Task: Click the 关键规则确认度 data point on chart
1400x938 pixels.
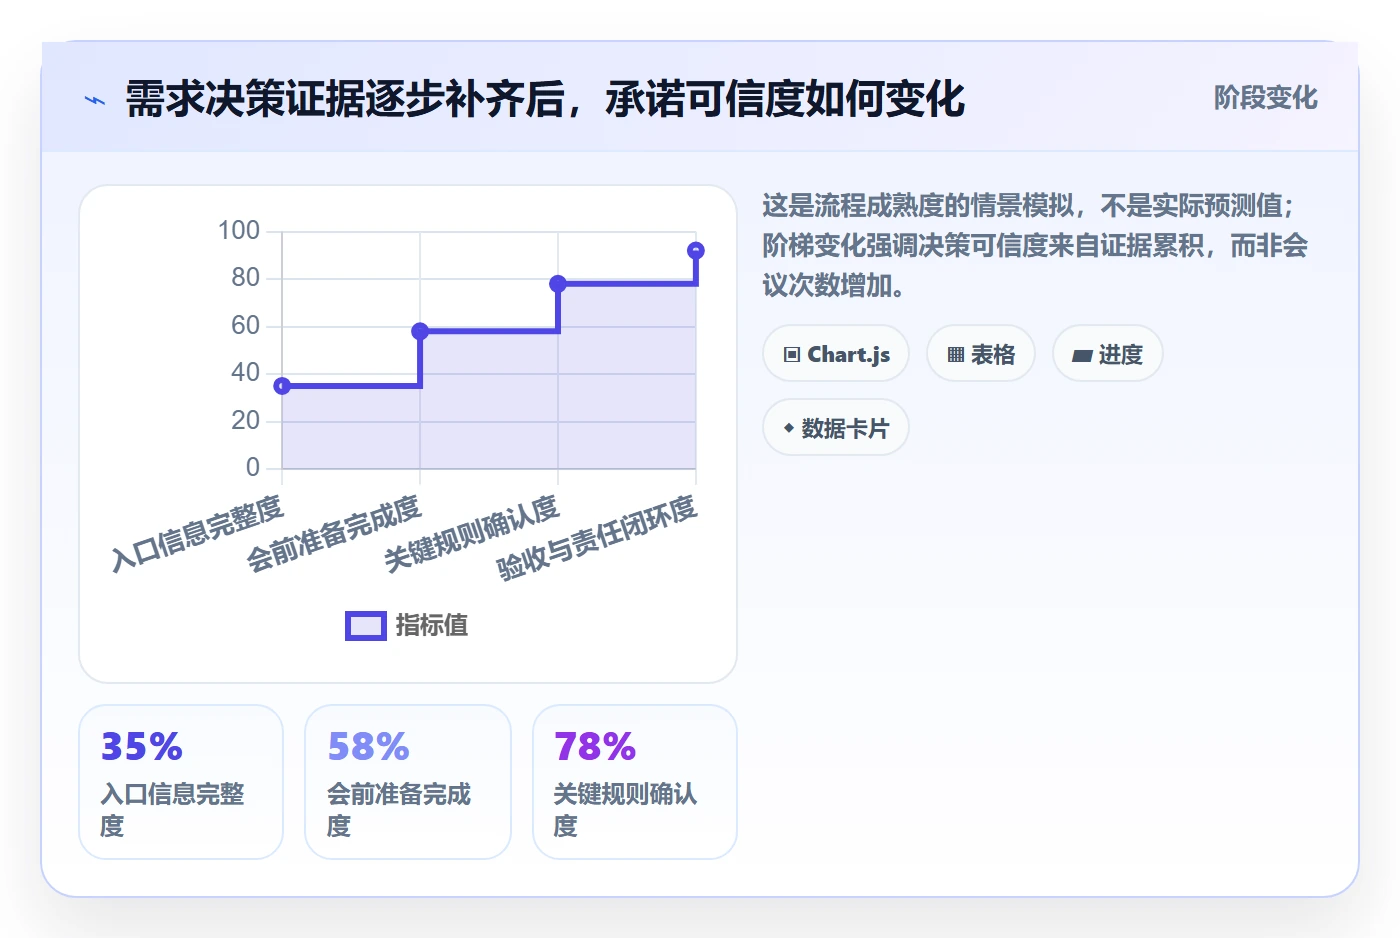Action: click(x=558, y=284)
